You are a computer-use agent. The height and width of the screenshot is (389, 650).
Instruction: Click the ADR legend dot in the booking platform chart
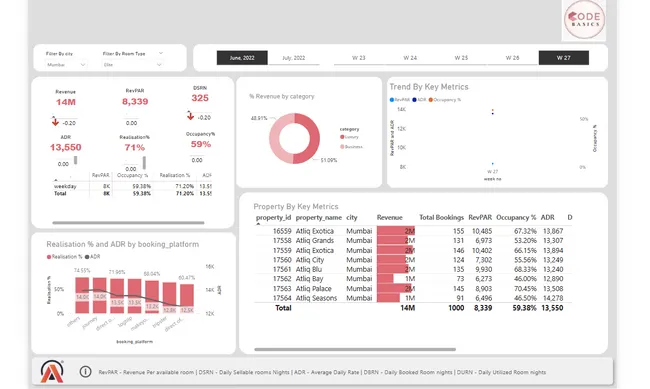coord(87,257)
